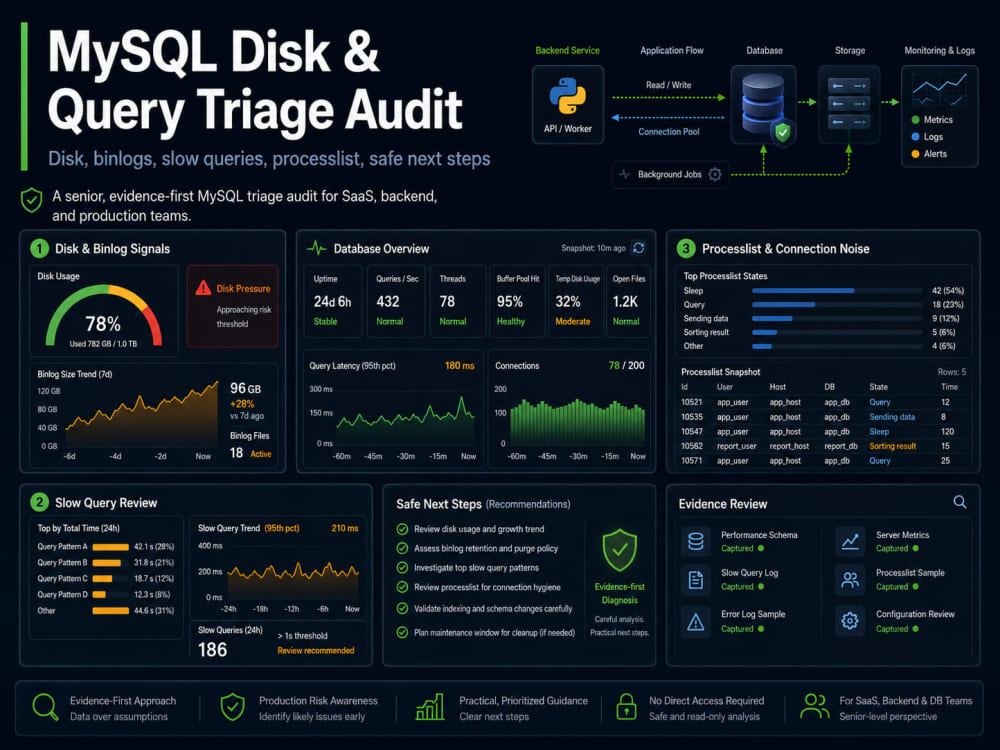Click the monitoring line chart icon

(939, 90)
